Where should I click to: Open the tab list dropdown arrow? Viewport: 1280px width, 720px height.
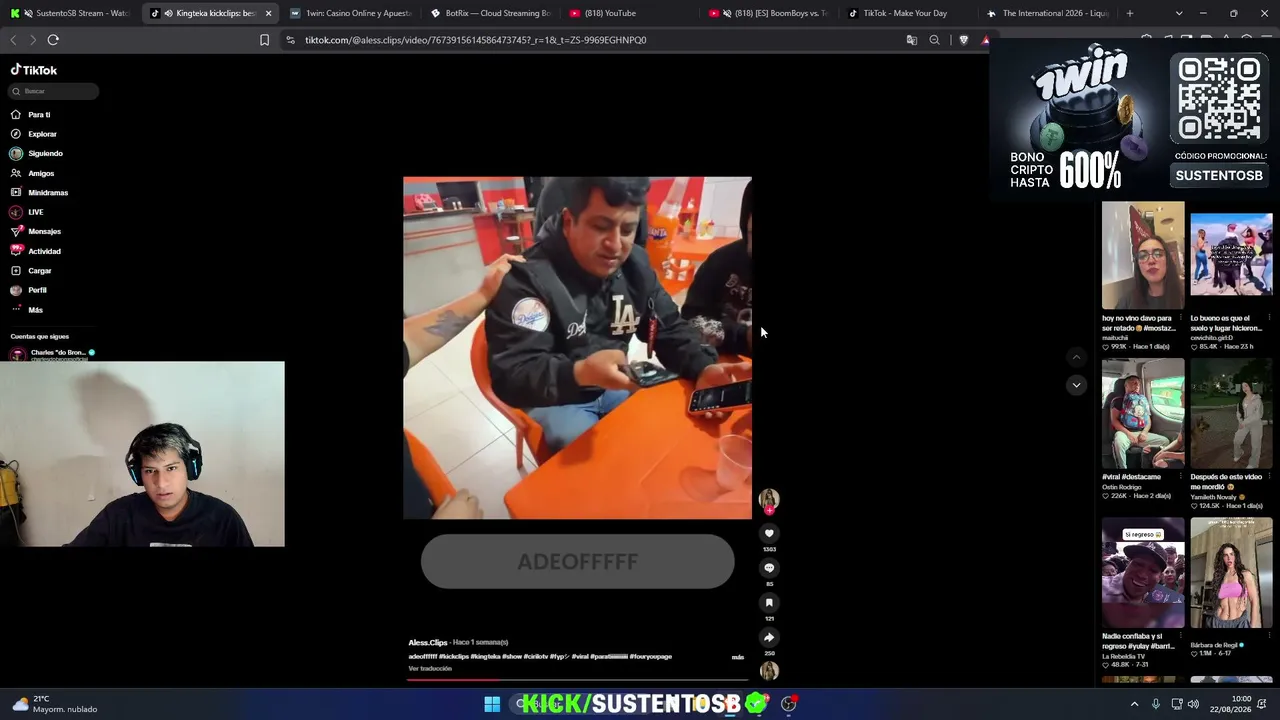(1179, 13)
